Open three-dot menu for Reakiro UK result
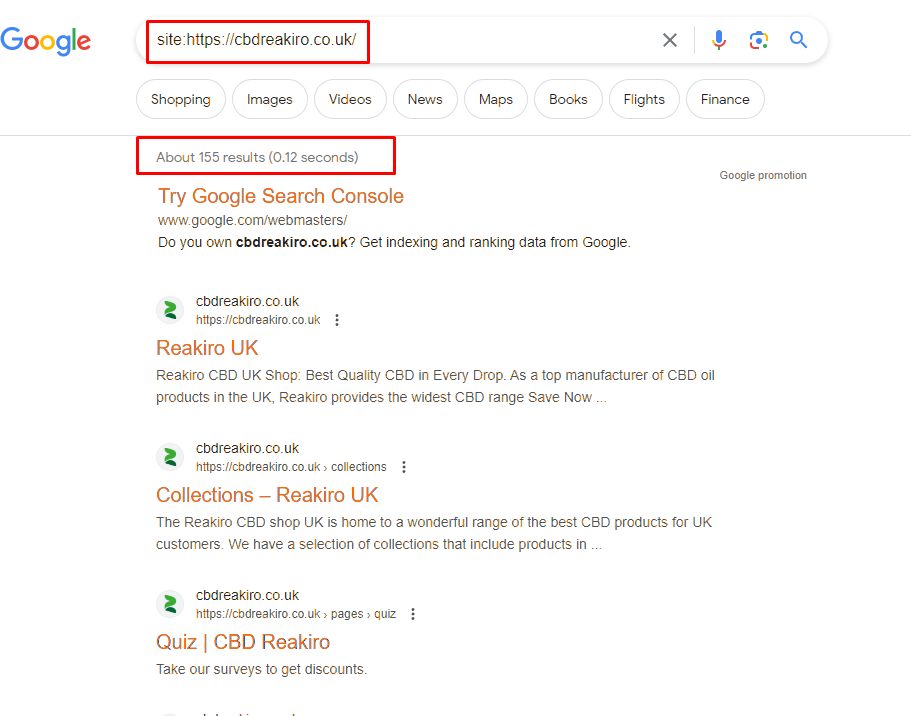911x716 pixels. [337, 320]
